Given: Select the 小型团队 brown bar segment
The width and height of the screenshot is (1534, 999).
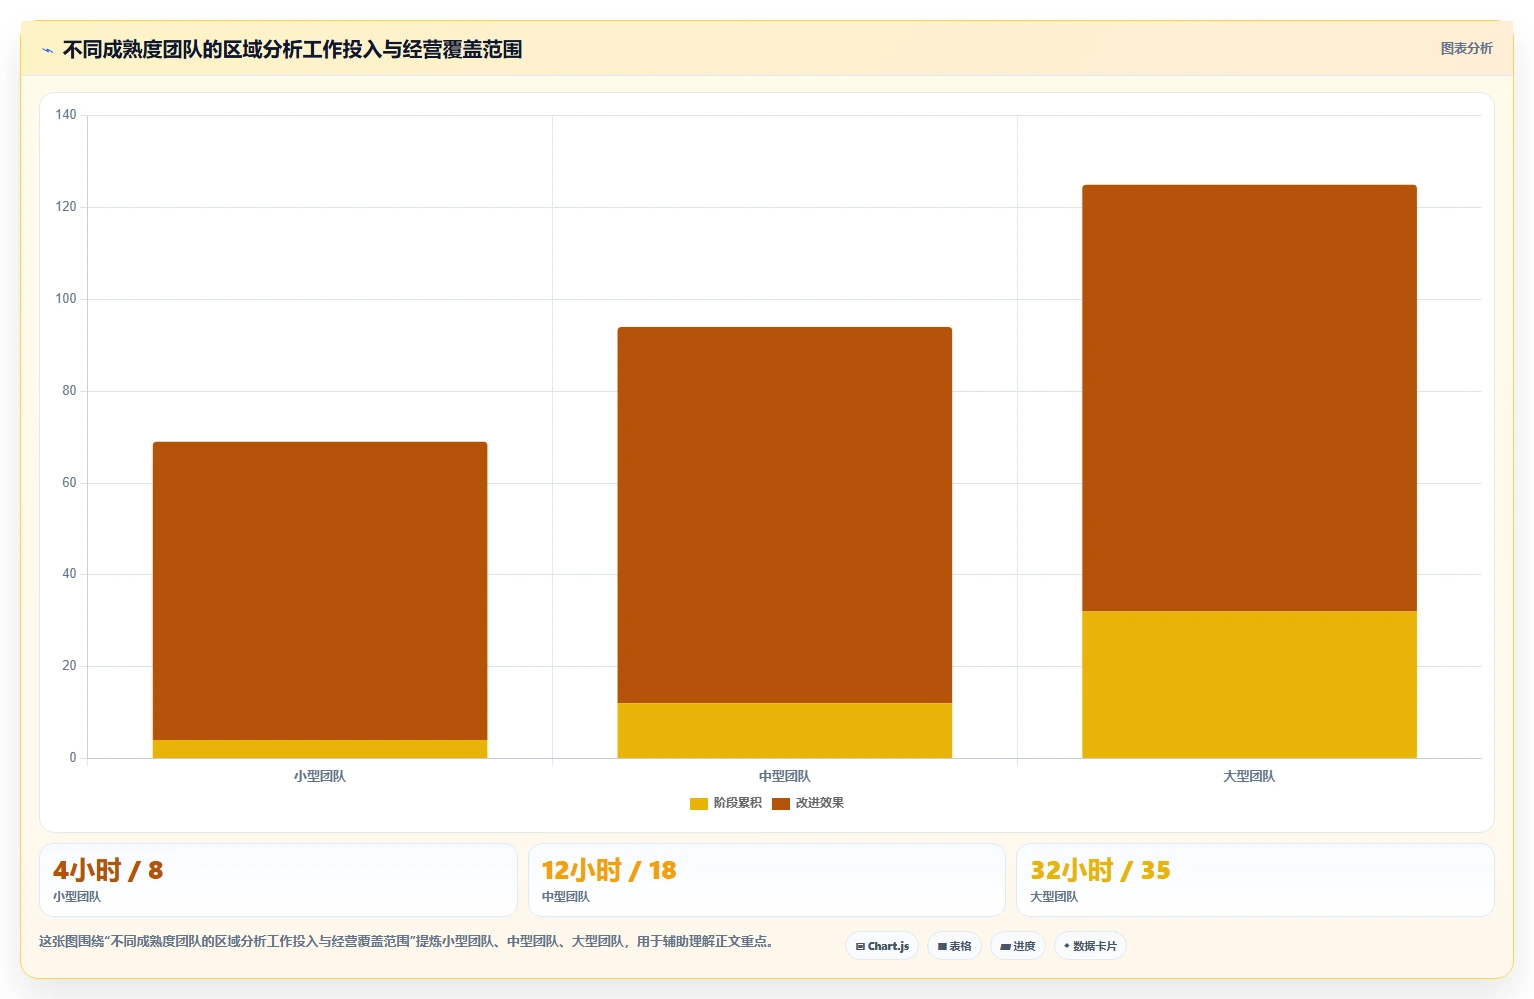Looking at the screenshot, I should pos(320,591).
